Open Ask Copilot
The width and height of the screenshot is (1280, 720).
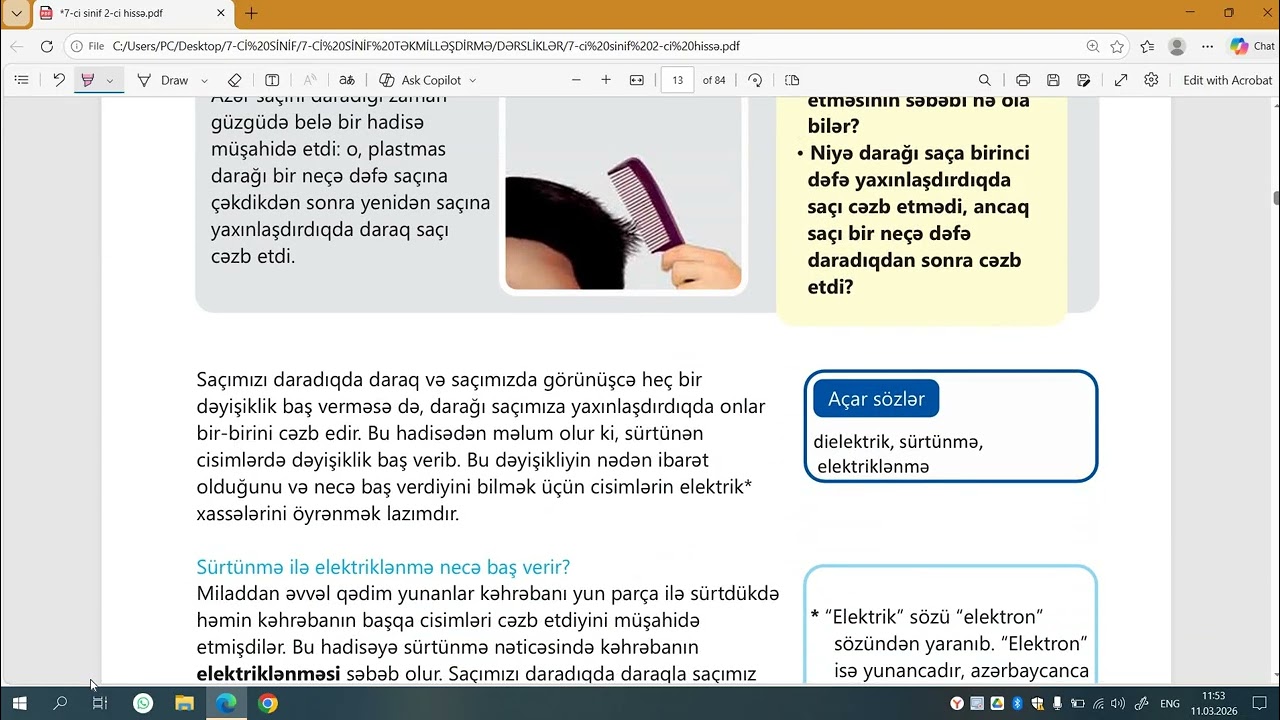click(x=420, y=80)
